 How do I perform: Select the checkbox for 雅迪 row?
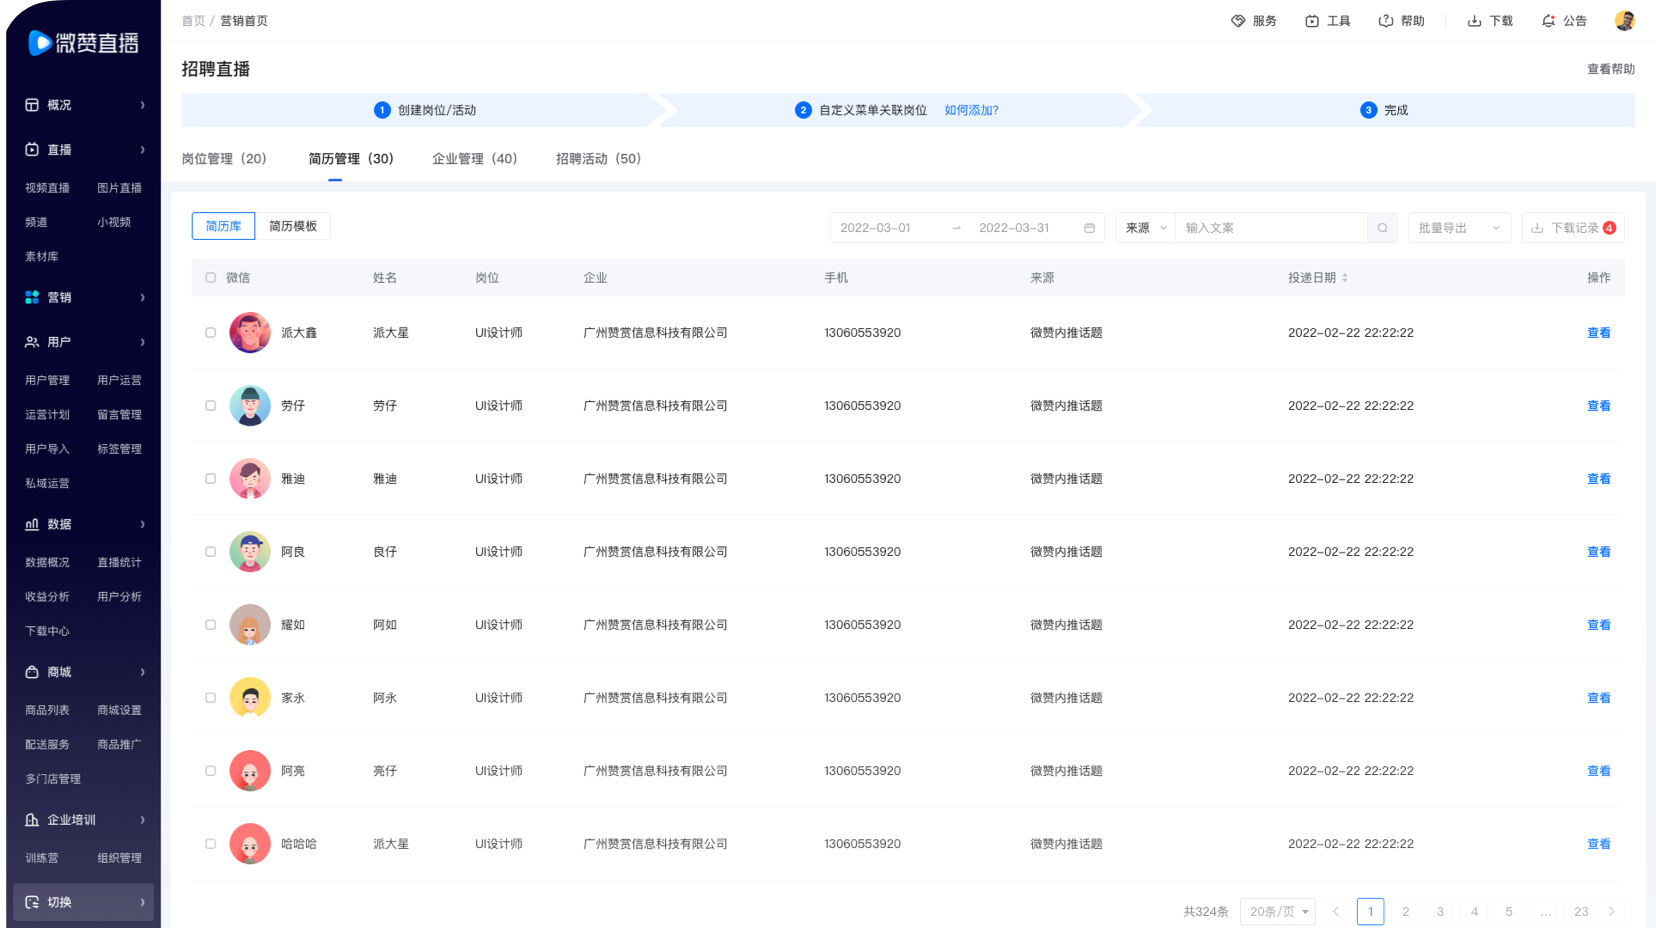(210, 479)
